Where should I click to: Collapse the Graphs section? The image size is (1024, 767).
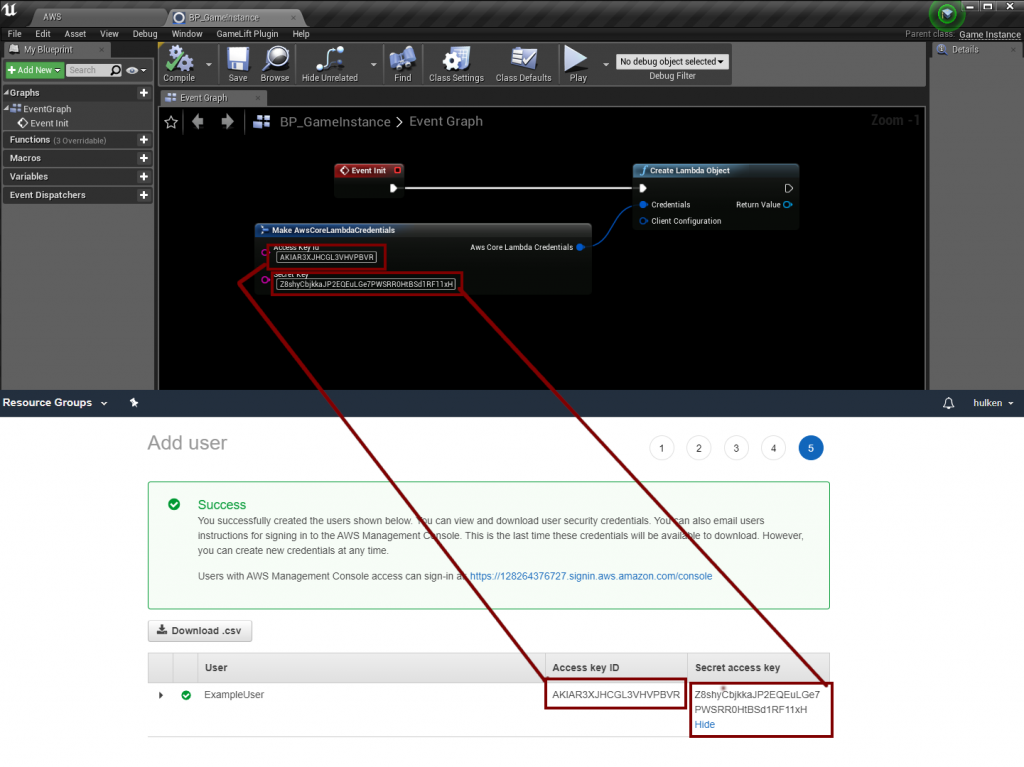click(x=7, y=93)
